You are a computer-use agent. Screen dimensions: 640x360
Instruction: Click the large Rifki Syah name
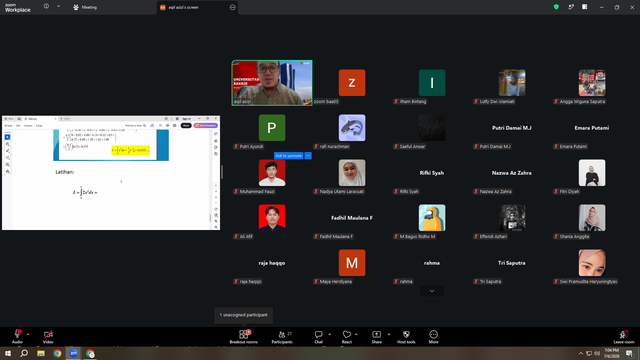(432, 173)
